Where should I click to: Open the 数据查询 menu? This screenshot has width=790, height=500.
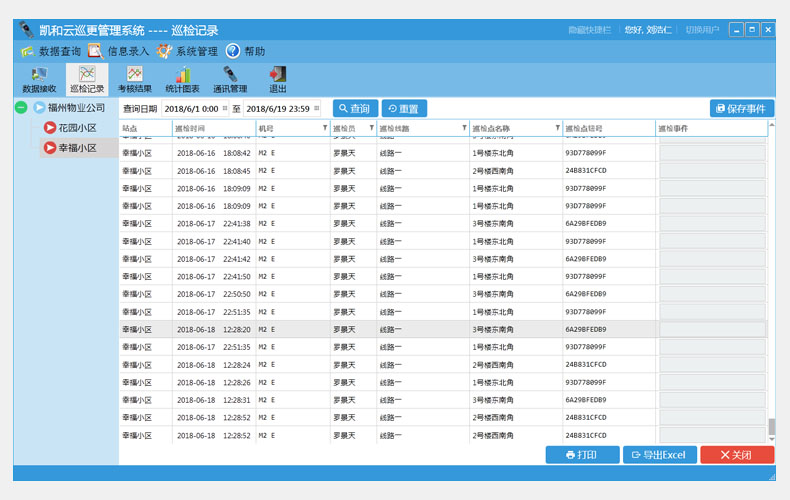click(x=50, y=51)
